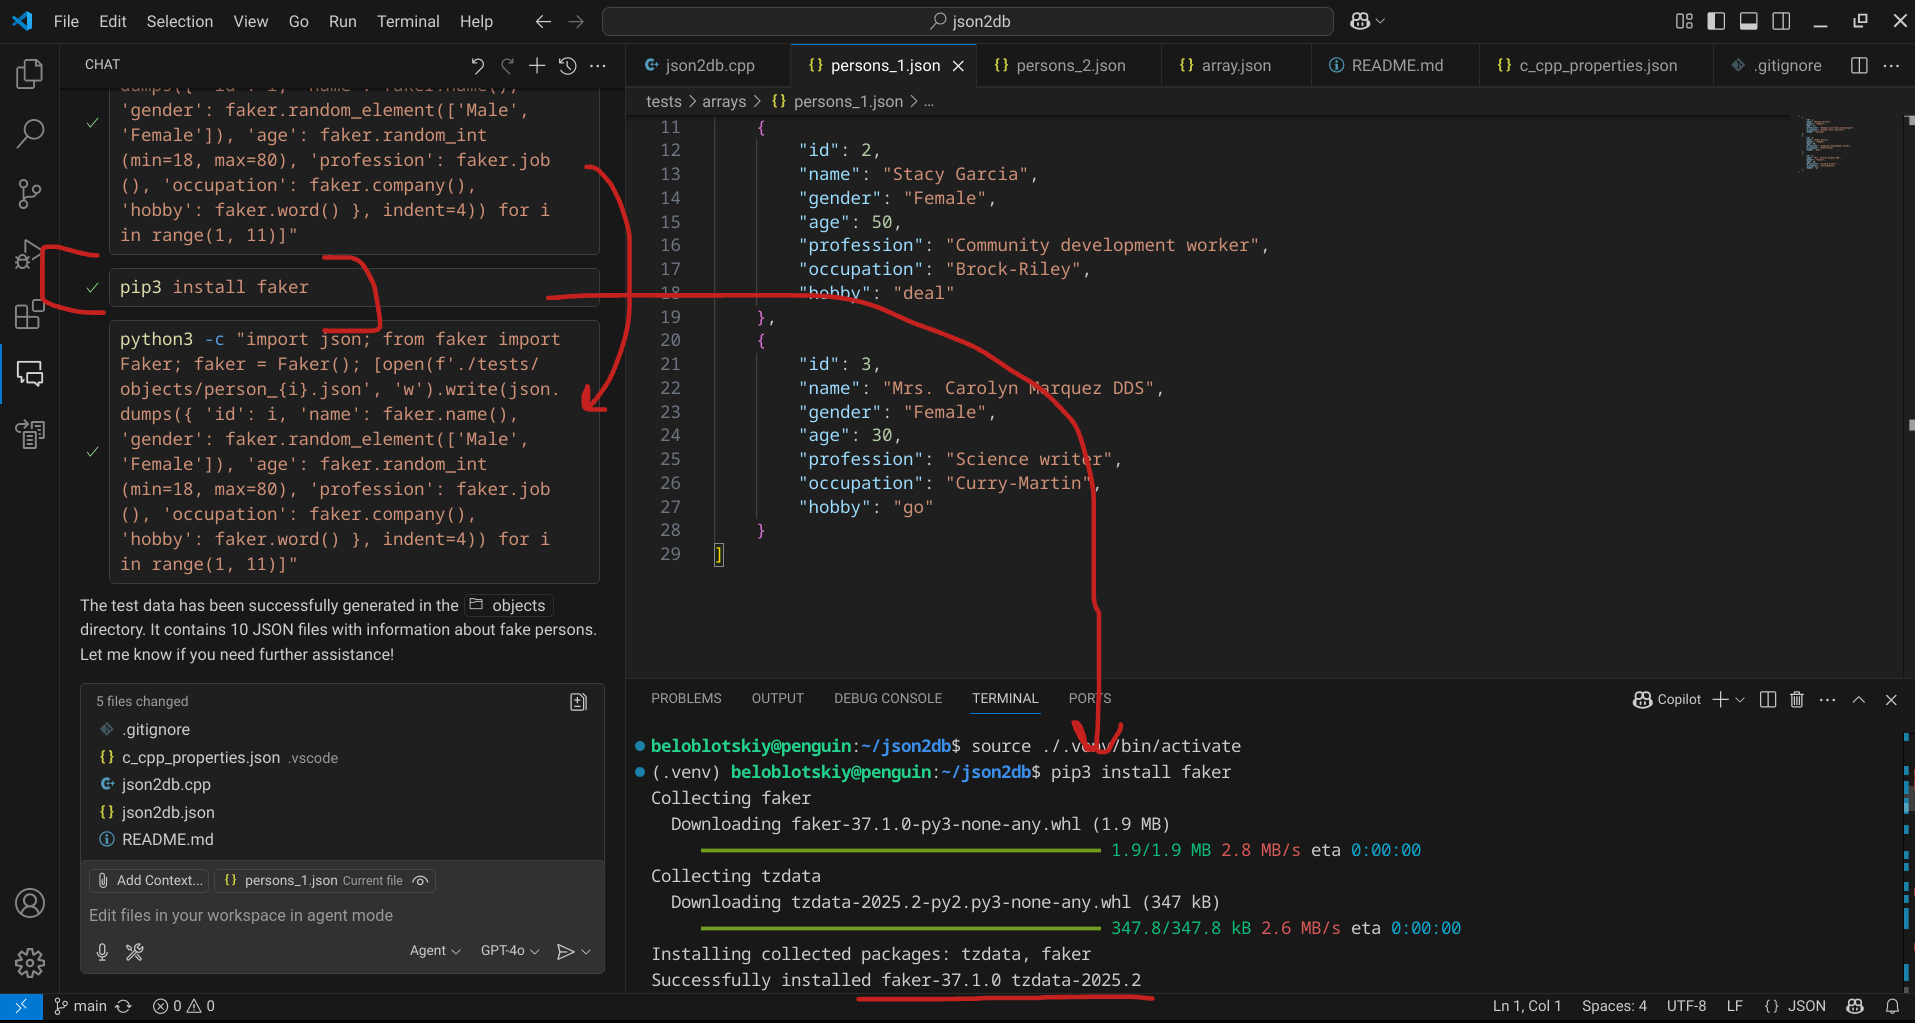Viewport: 1915px width, 1023px height.
Task: Switch to OUTPUT panel tab
Action: tap(778, 699)
